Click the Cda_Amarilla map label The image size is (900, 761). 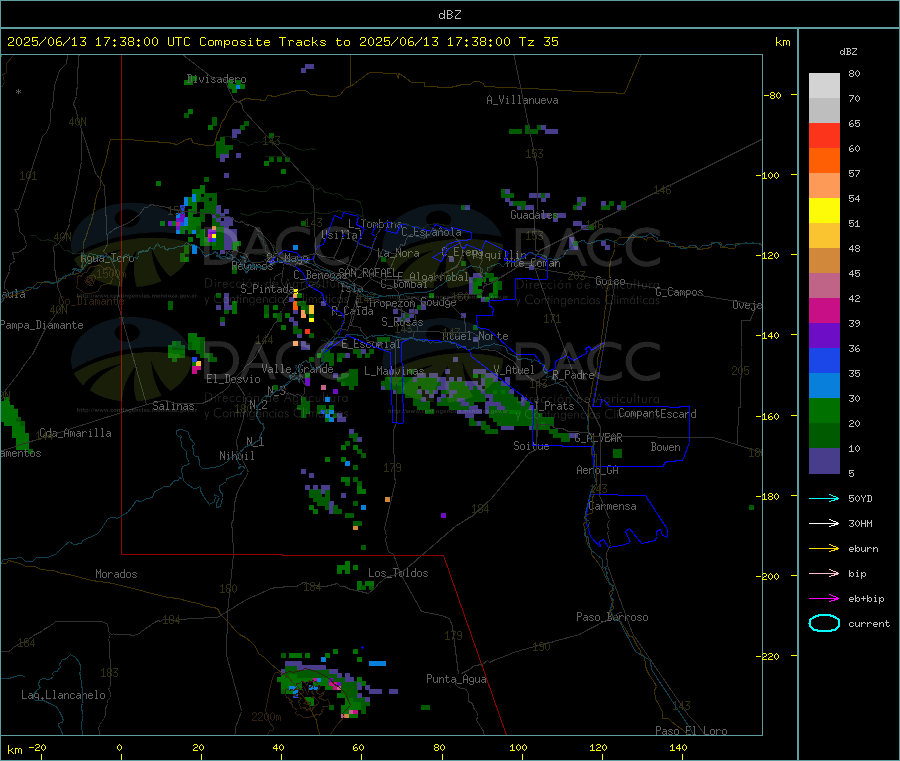75,433
